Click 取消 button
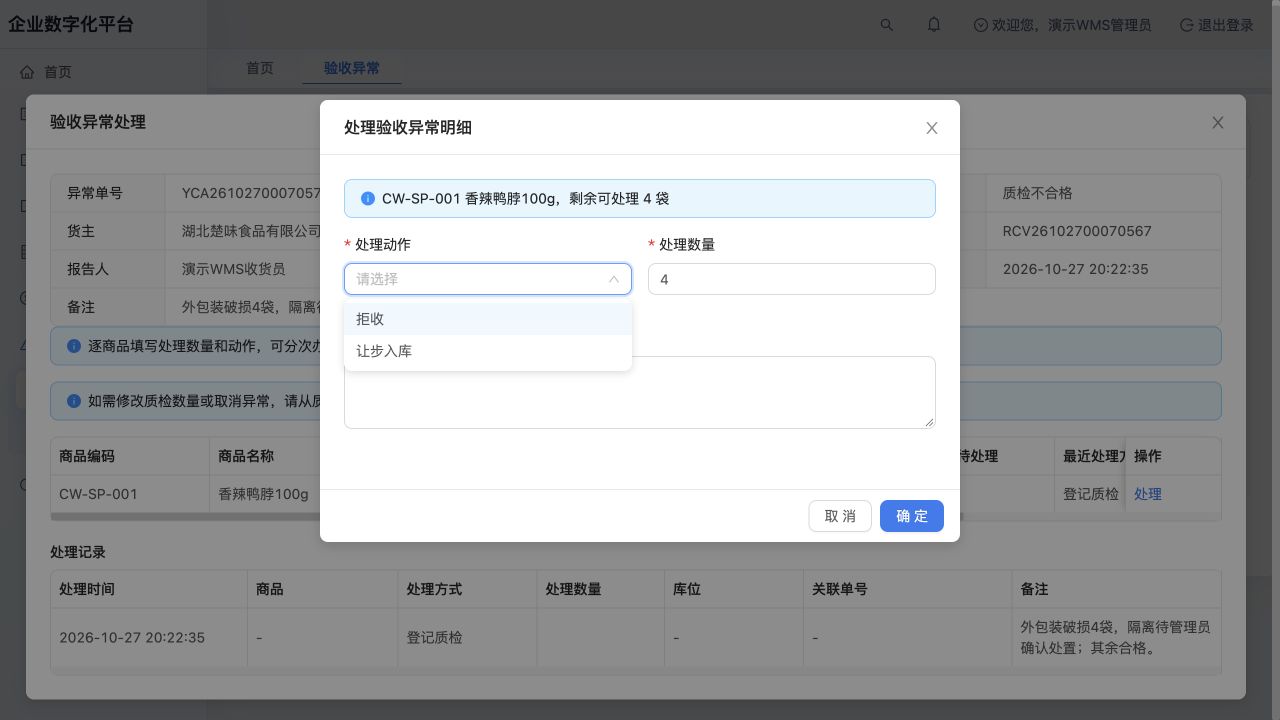The width and height of the screenshot is (1280, 720). (x=840, y=516)
